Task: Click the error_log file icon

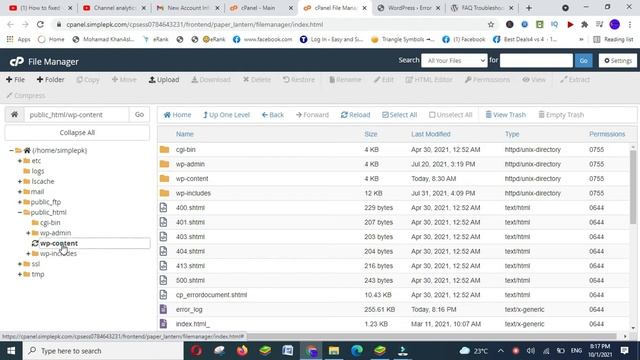Action: pos(163,309)
